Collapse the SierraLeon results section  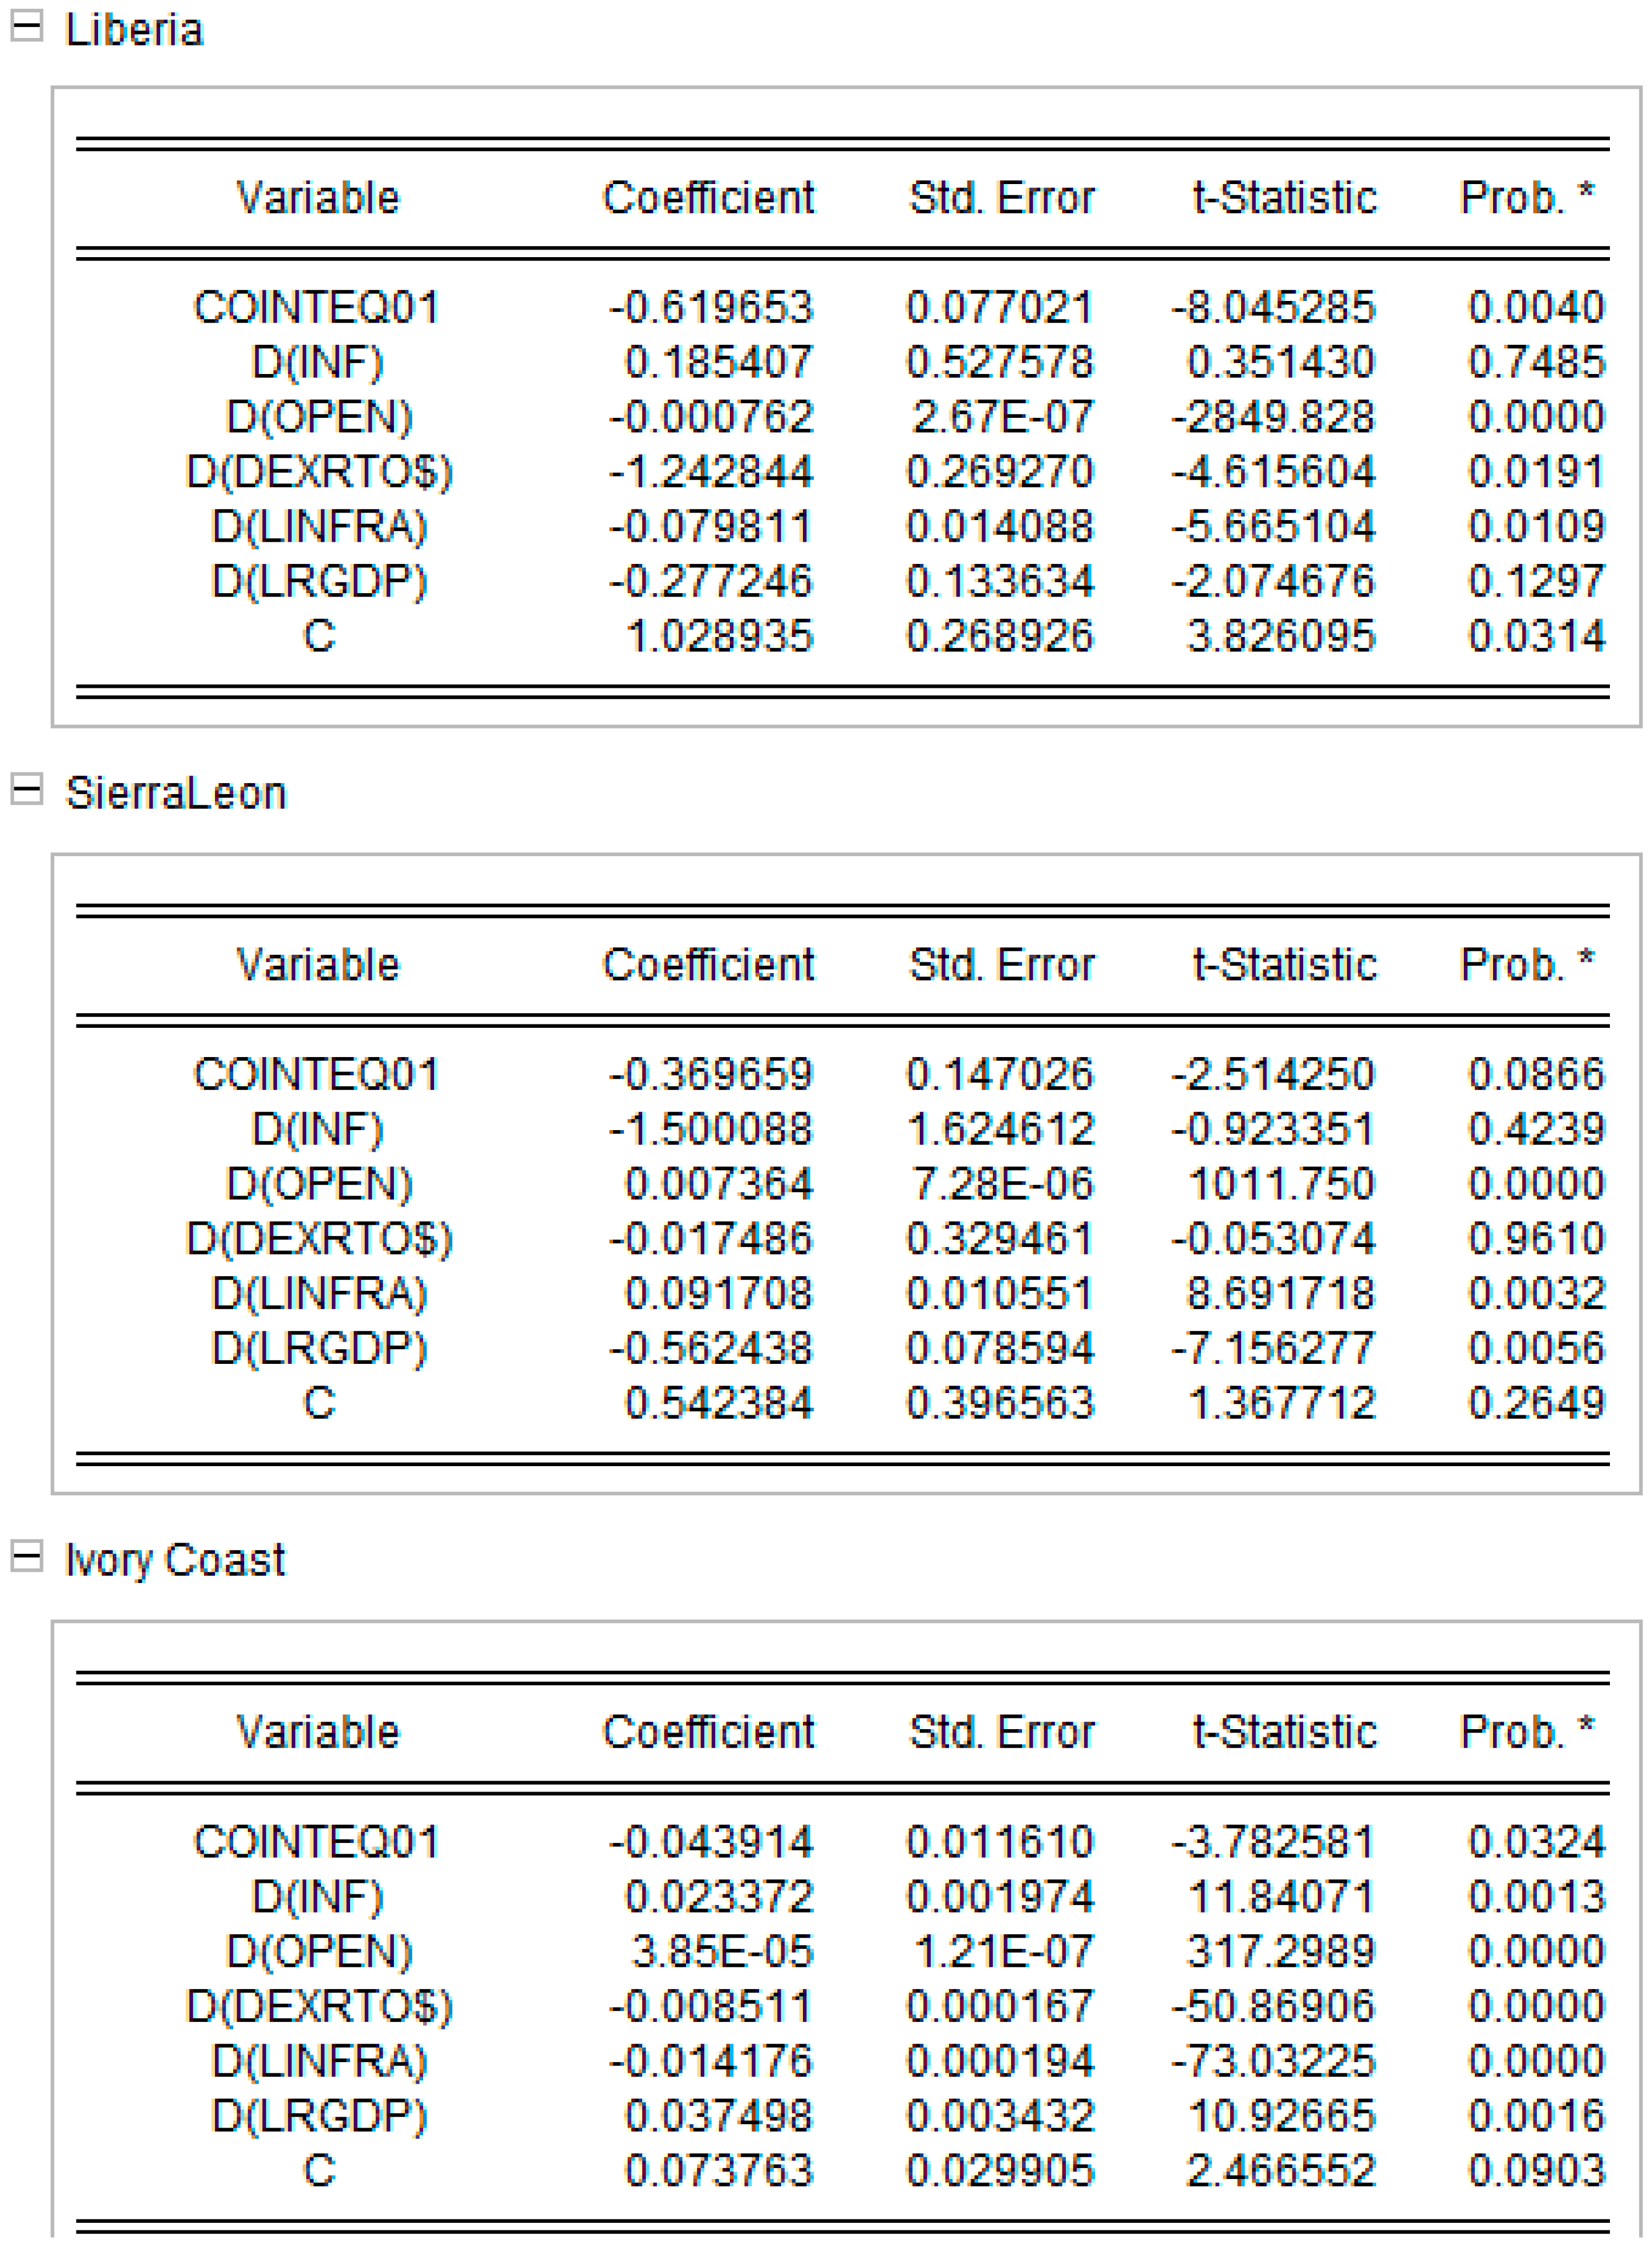click(x=26, y=790)
